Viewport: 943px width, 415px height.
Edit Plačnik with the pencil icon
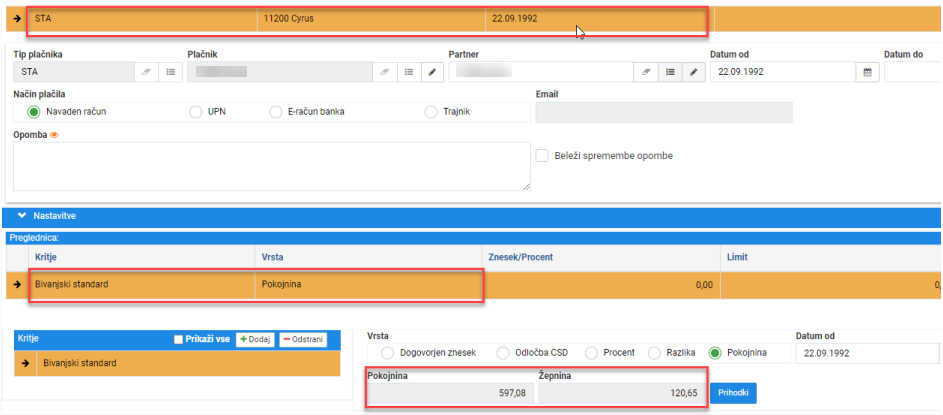[432, 72]
